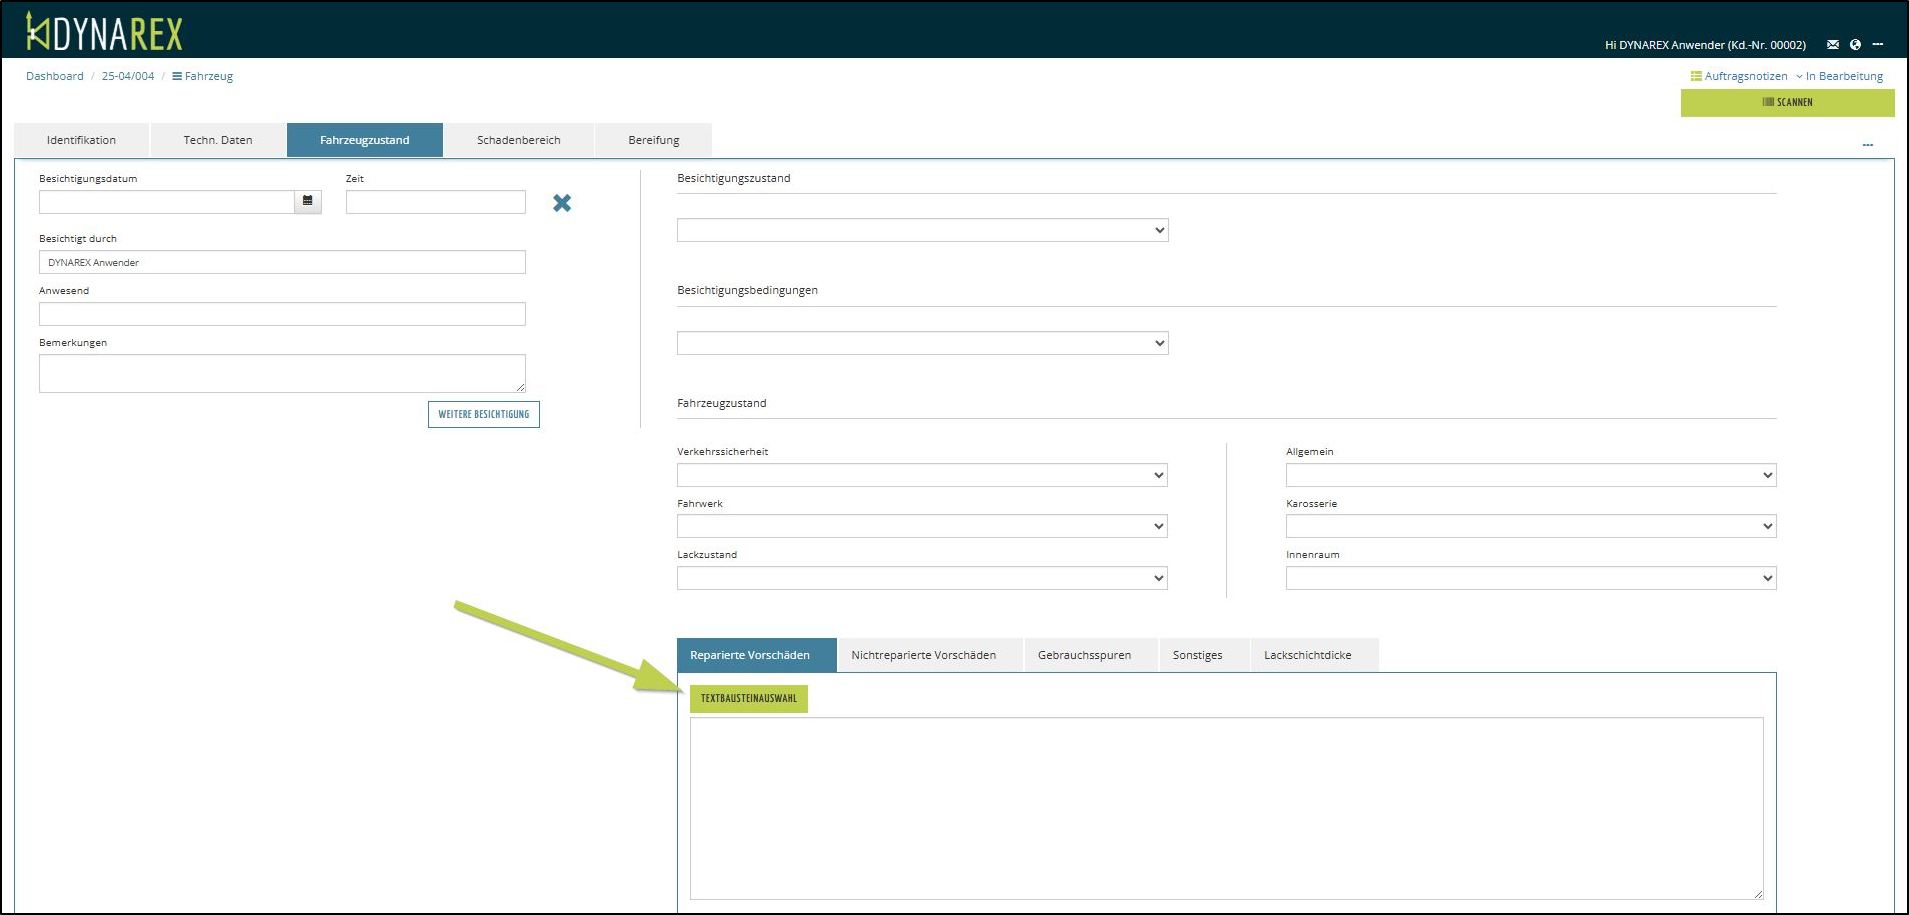This screenshot has height=915, width=1909.
Task: Open the In Bearbeitung status dropdown
Action: click(1840, 76)
